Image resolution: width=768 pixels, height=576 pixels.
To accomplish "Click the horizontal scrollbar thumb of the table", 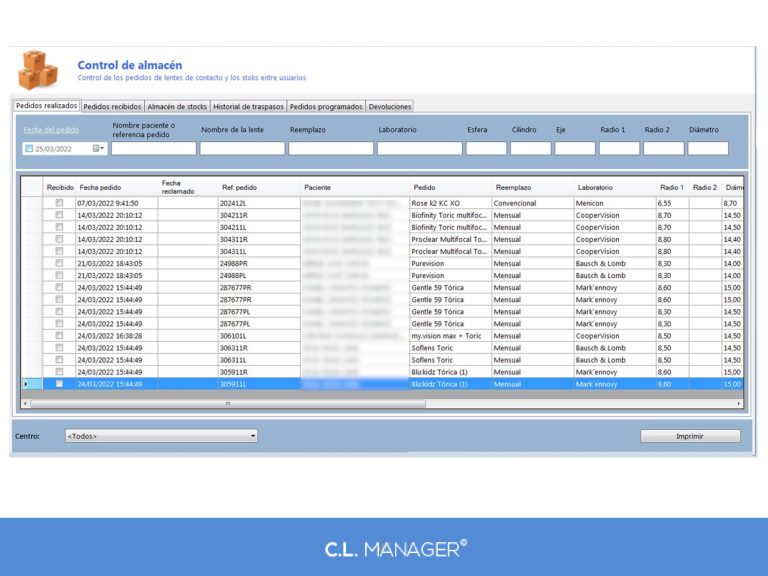I will pos(228,403).
